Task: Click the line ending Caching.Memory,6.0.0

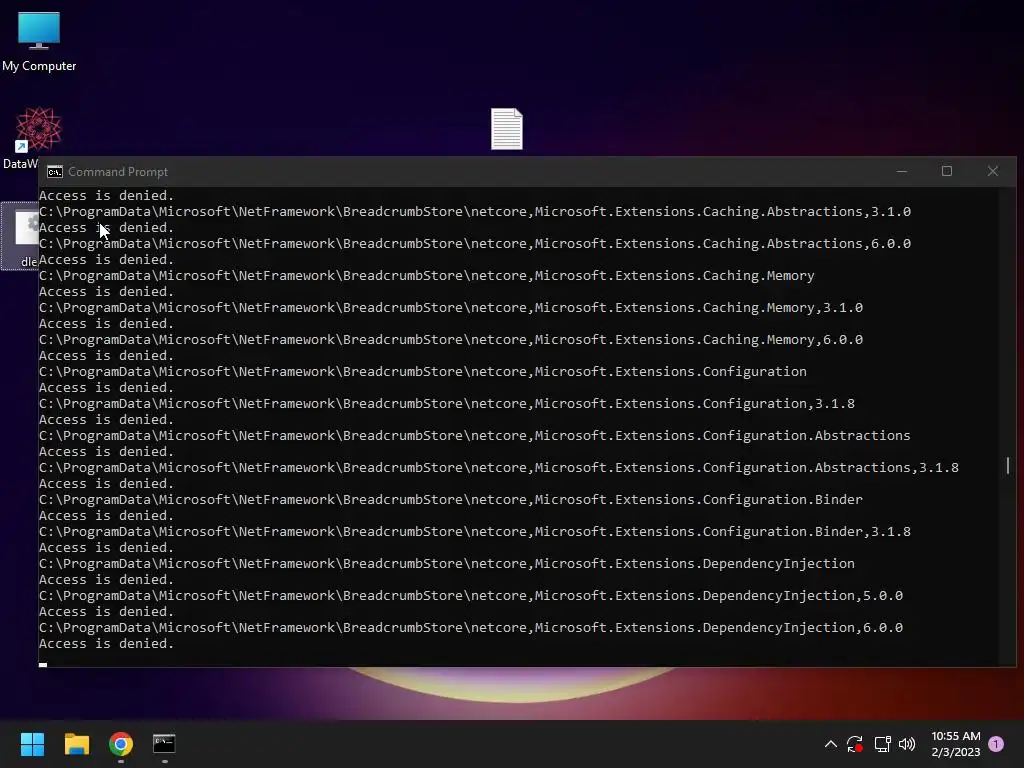Action: tap(451, 340)
